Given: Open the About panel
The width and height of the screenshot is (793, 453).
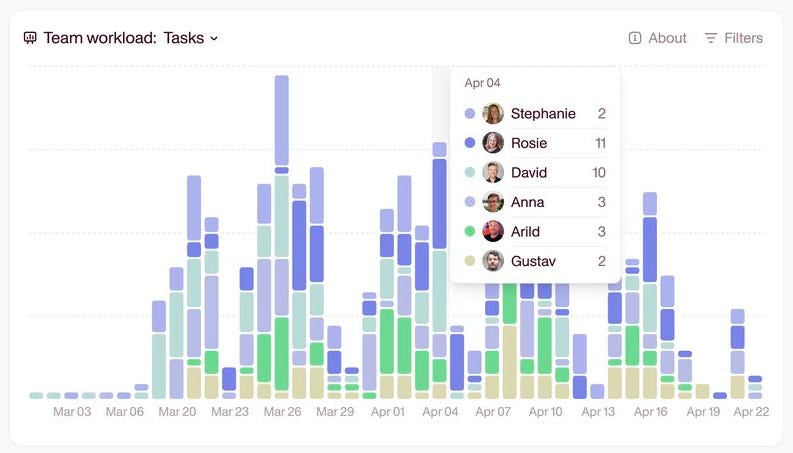Looking at the screenshot, I should pyautogui.click(x=657, y=38).
